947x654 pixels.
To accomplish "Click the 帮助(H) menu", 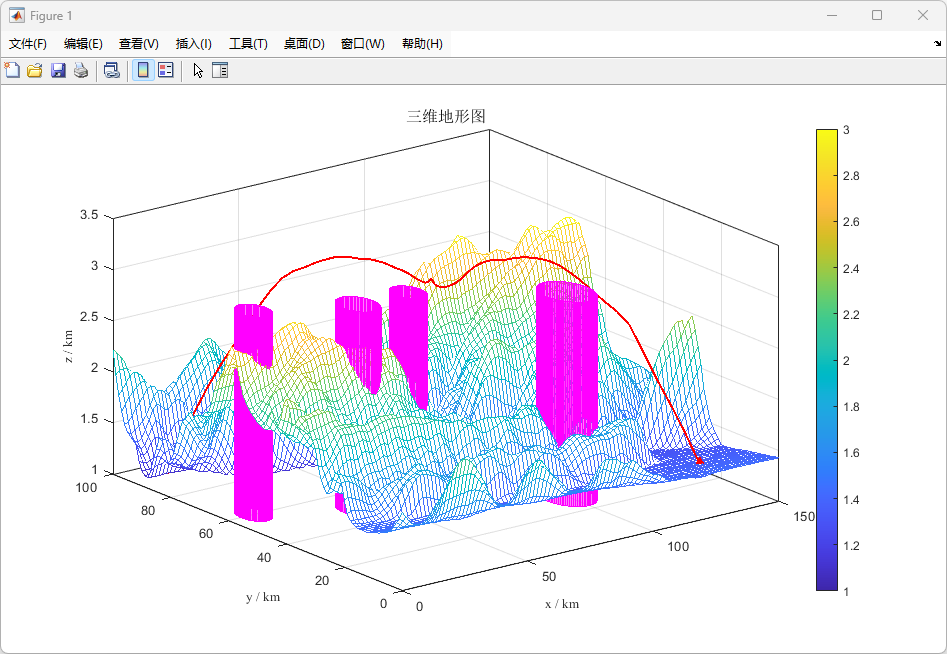I will (x=422, y=44).
